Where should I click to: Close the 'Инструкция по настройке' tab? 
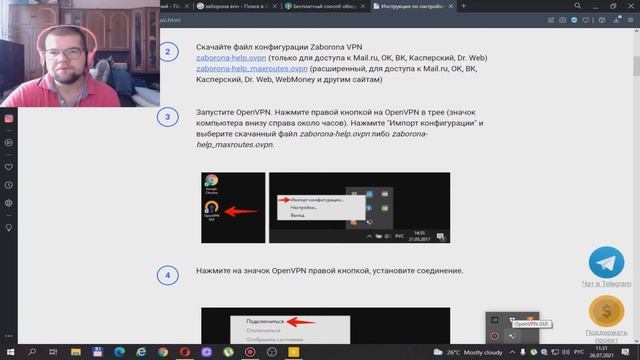(x=451, y=6)
